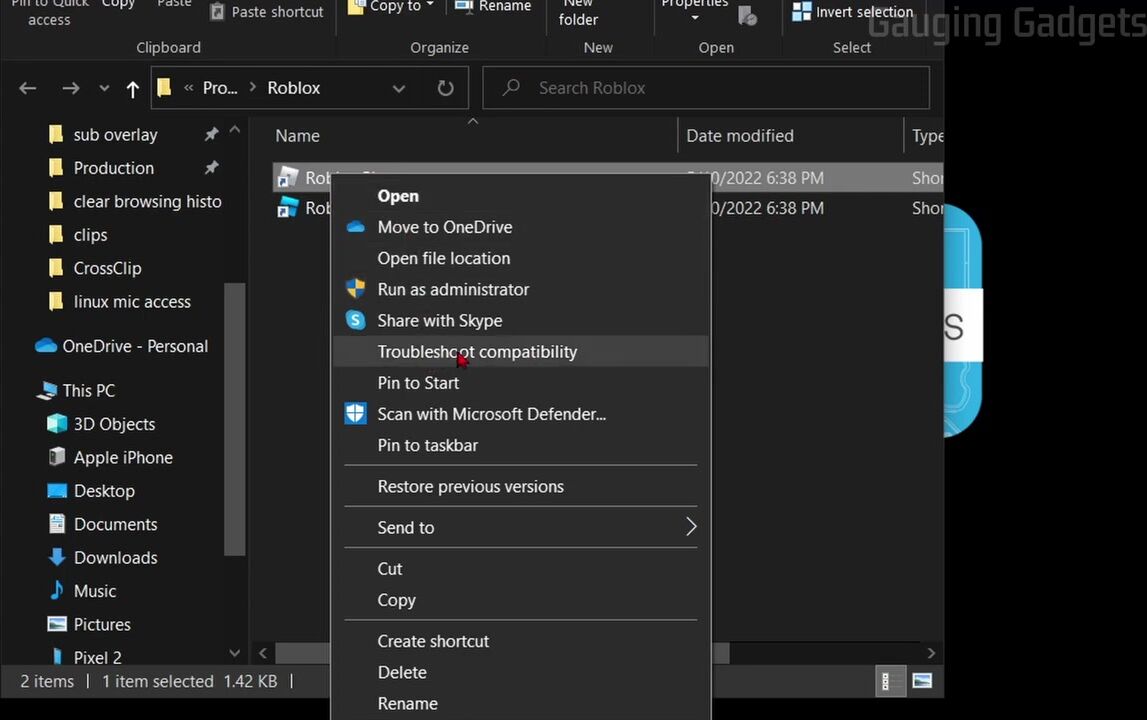This screenshot has height=720, width=1147.
Task: Expand the address bar history dropdown
Action: [399, 89]
